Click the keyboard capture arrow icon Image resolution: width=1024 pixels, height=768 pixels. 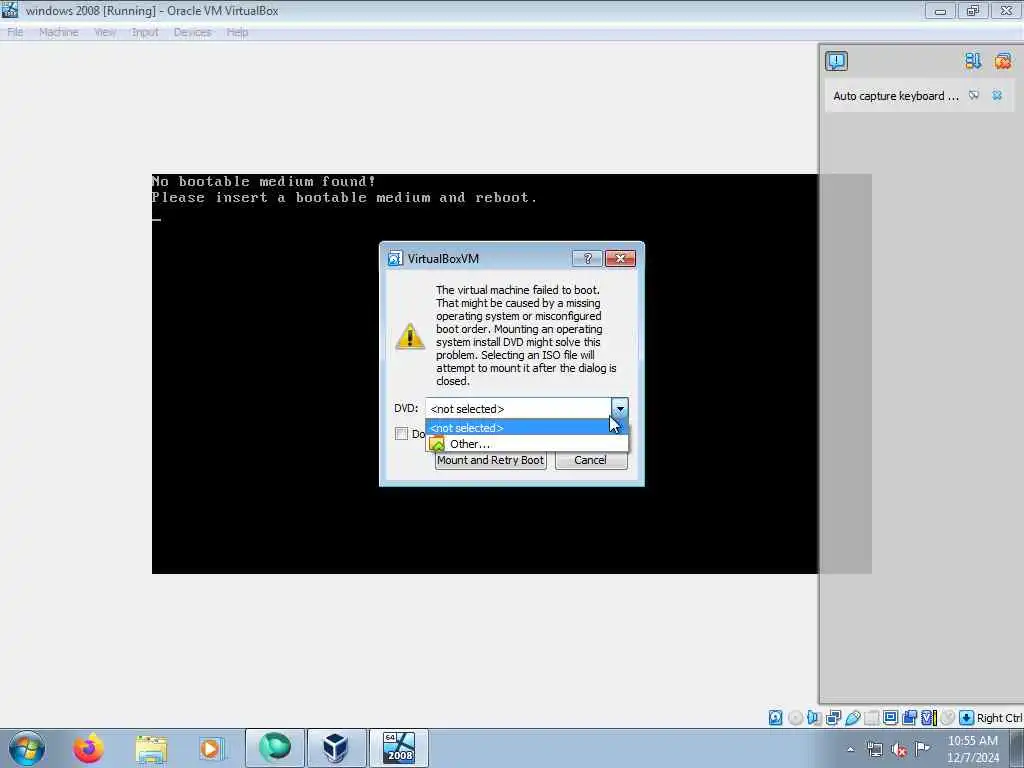(967, 718)
